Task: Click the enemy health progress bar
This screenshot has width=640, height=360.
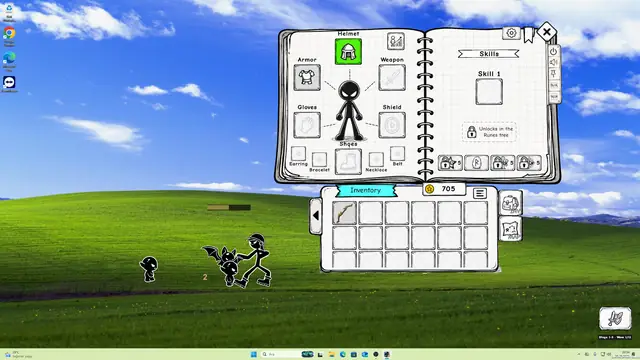Action: tap(229, 208)
